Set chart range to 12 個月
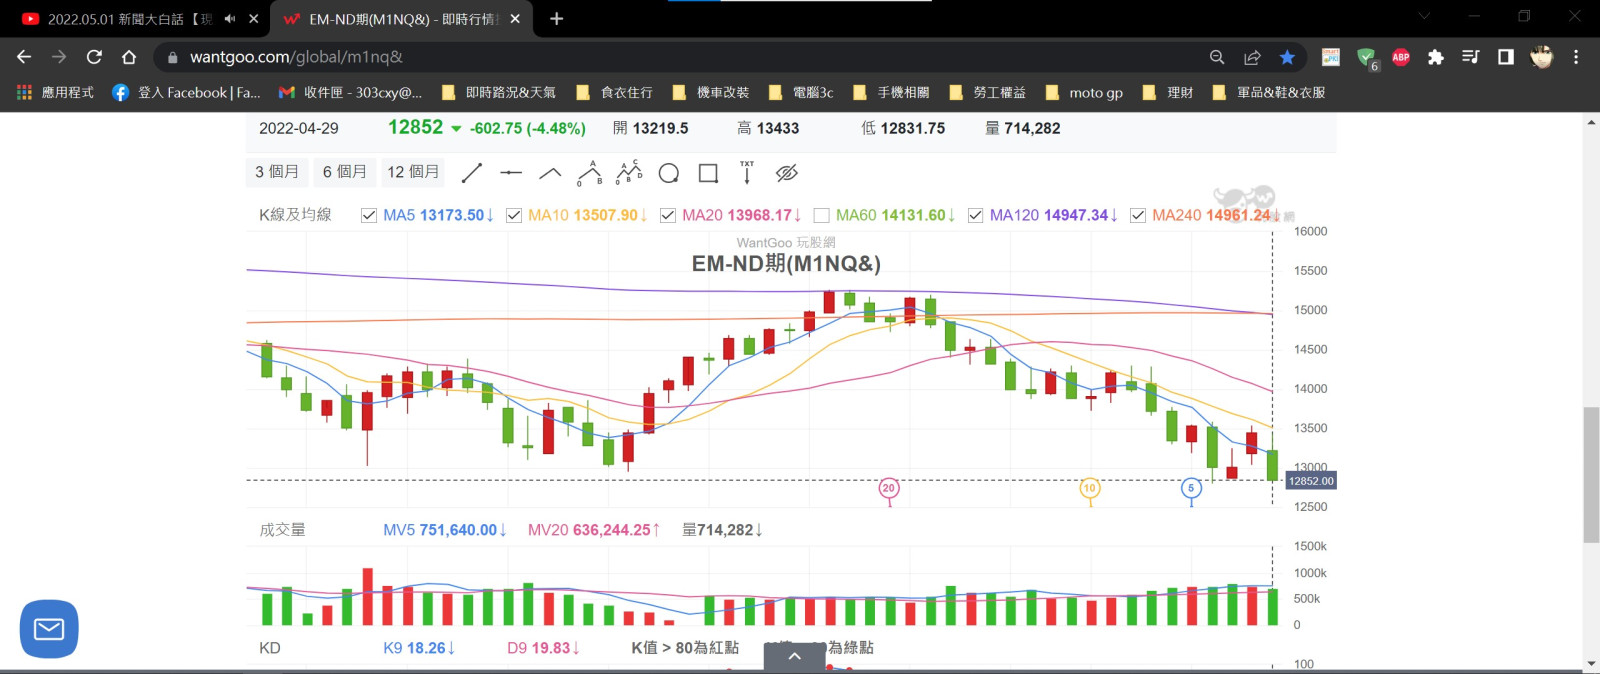This screenshot has width=1600, height=674. [413, 172]
